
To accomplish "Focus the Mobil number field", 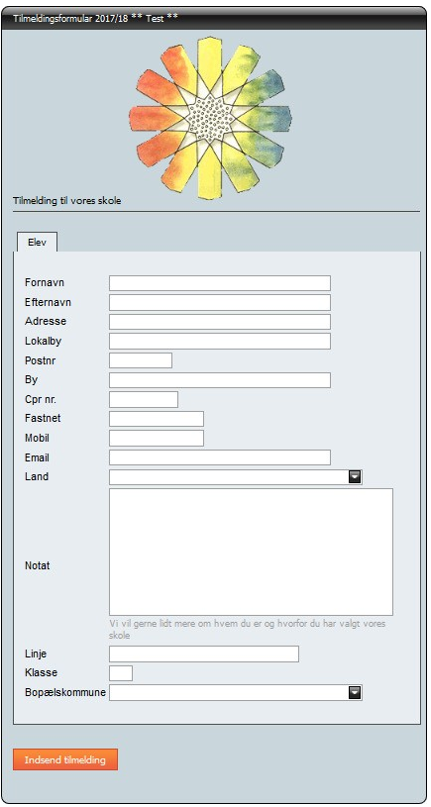I will (157, 438).
